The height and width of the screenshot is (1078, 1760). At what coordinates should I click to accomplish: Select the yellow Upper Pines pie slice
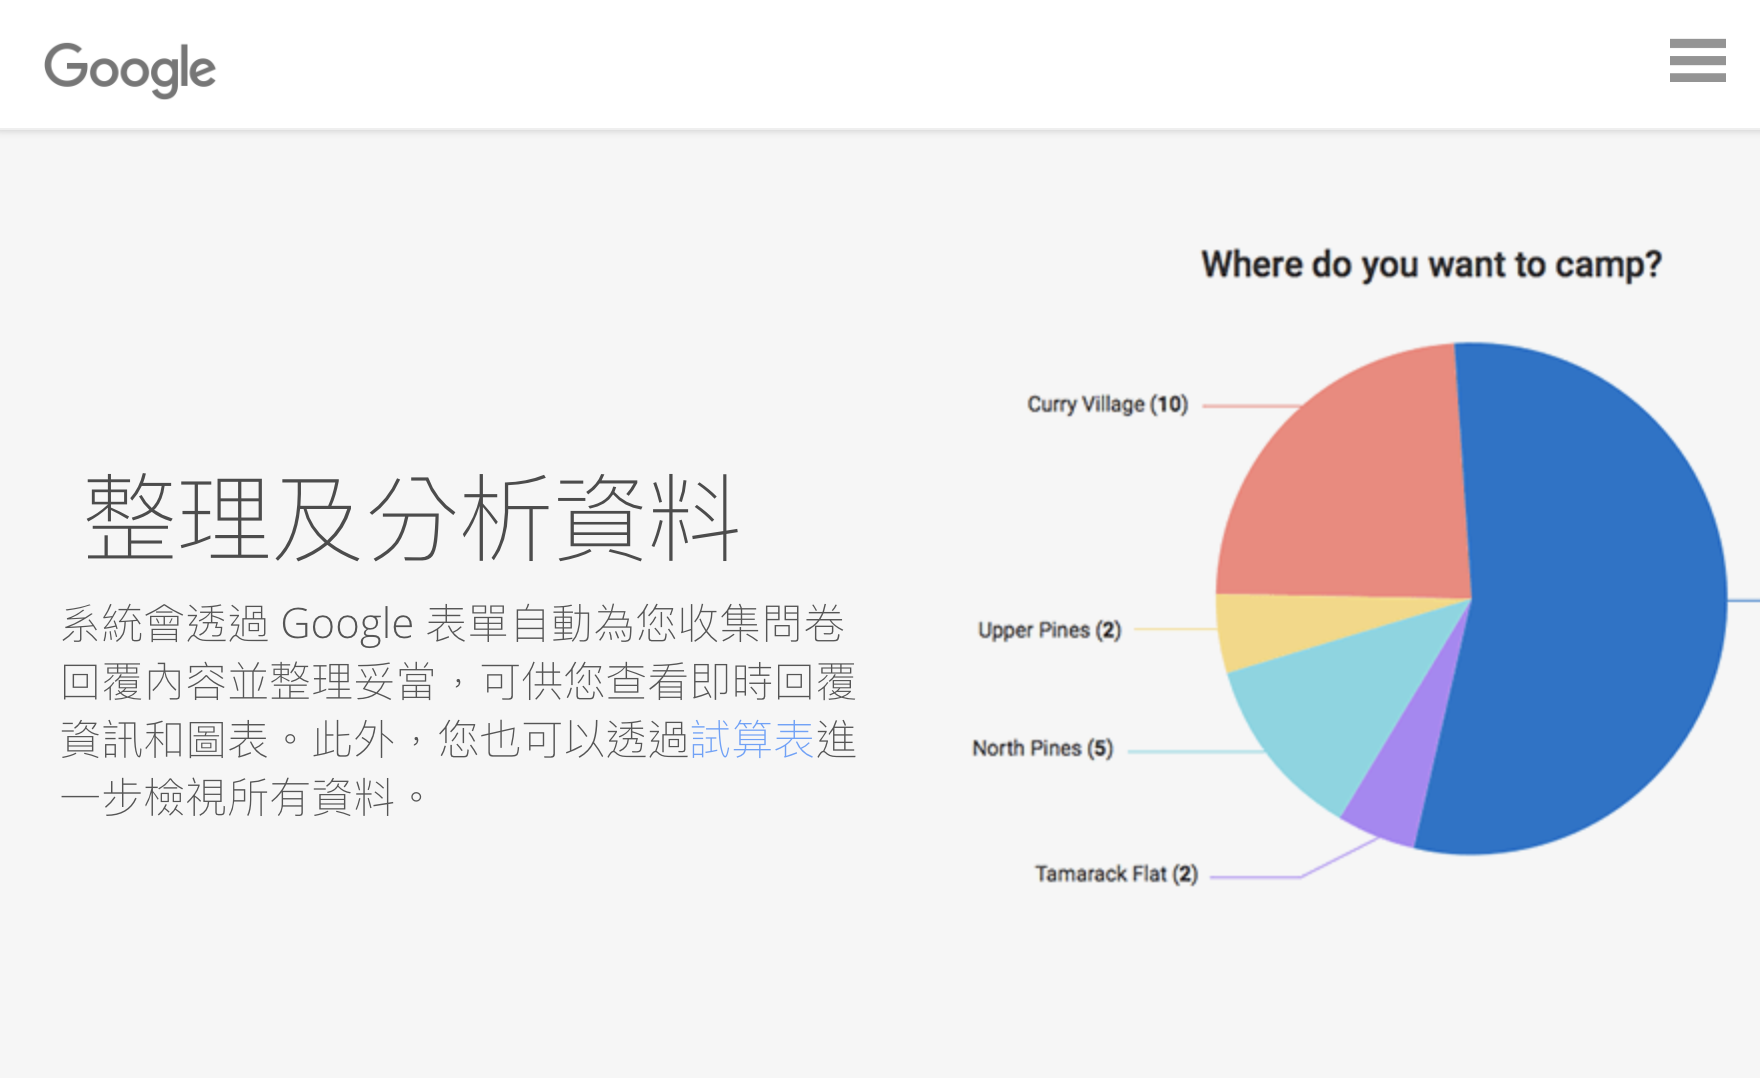[1290, 628]
